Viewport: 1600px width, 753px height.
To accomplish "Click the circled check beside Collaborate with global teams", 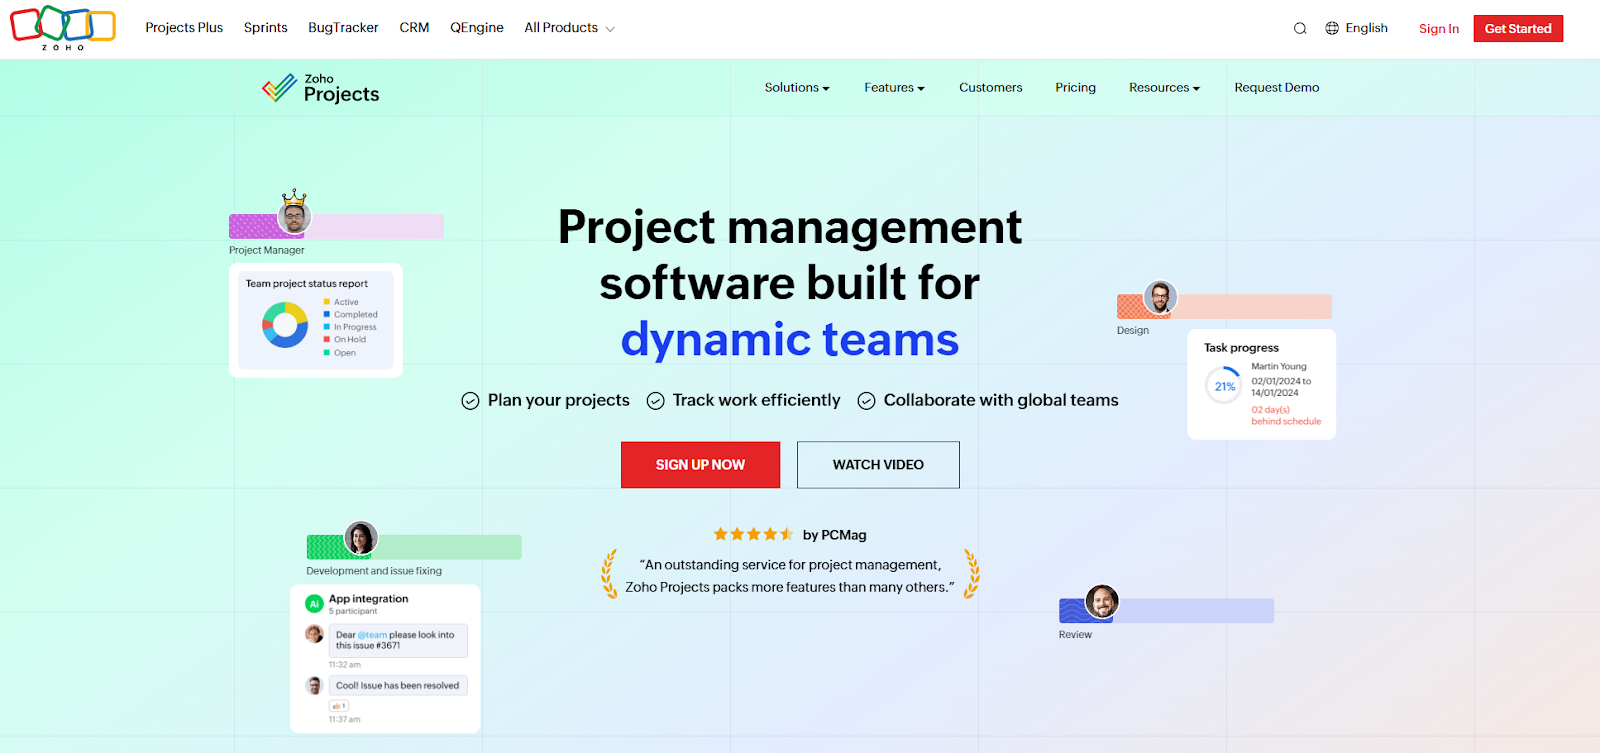I will tap(866, 401).
